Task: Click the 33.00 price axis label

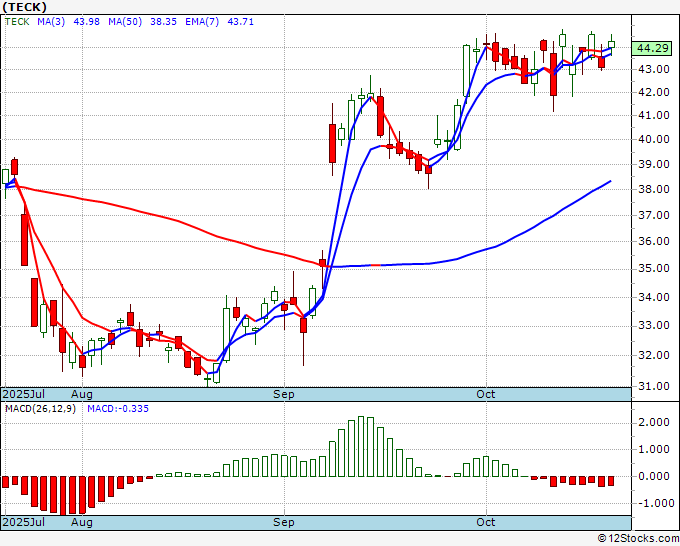Action: pos(654,326)
